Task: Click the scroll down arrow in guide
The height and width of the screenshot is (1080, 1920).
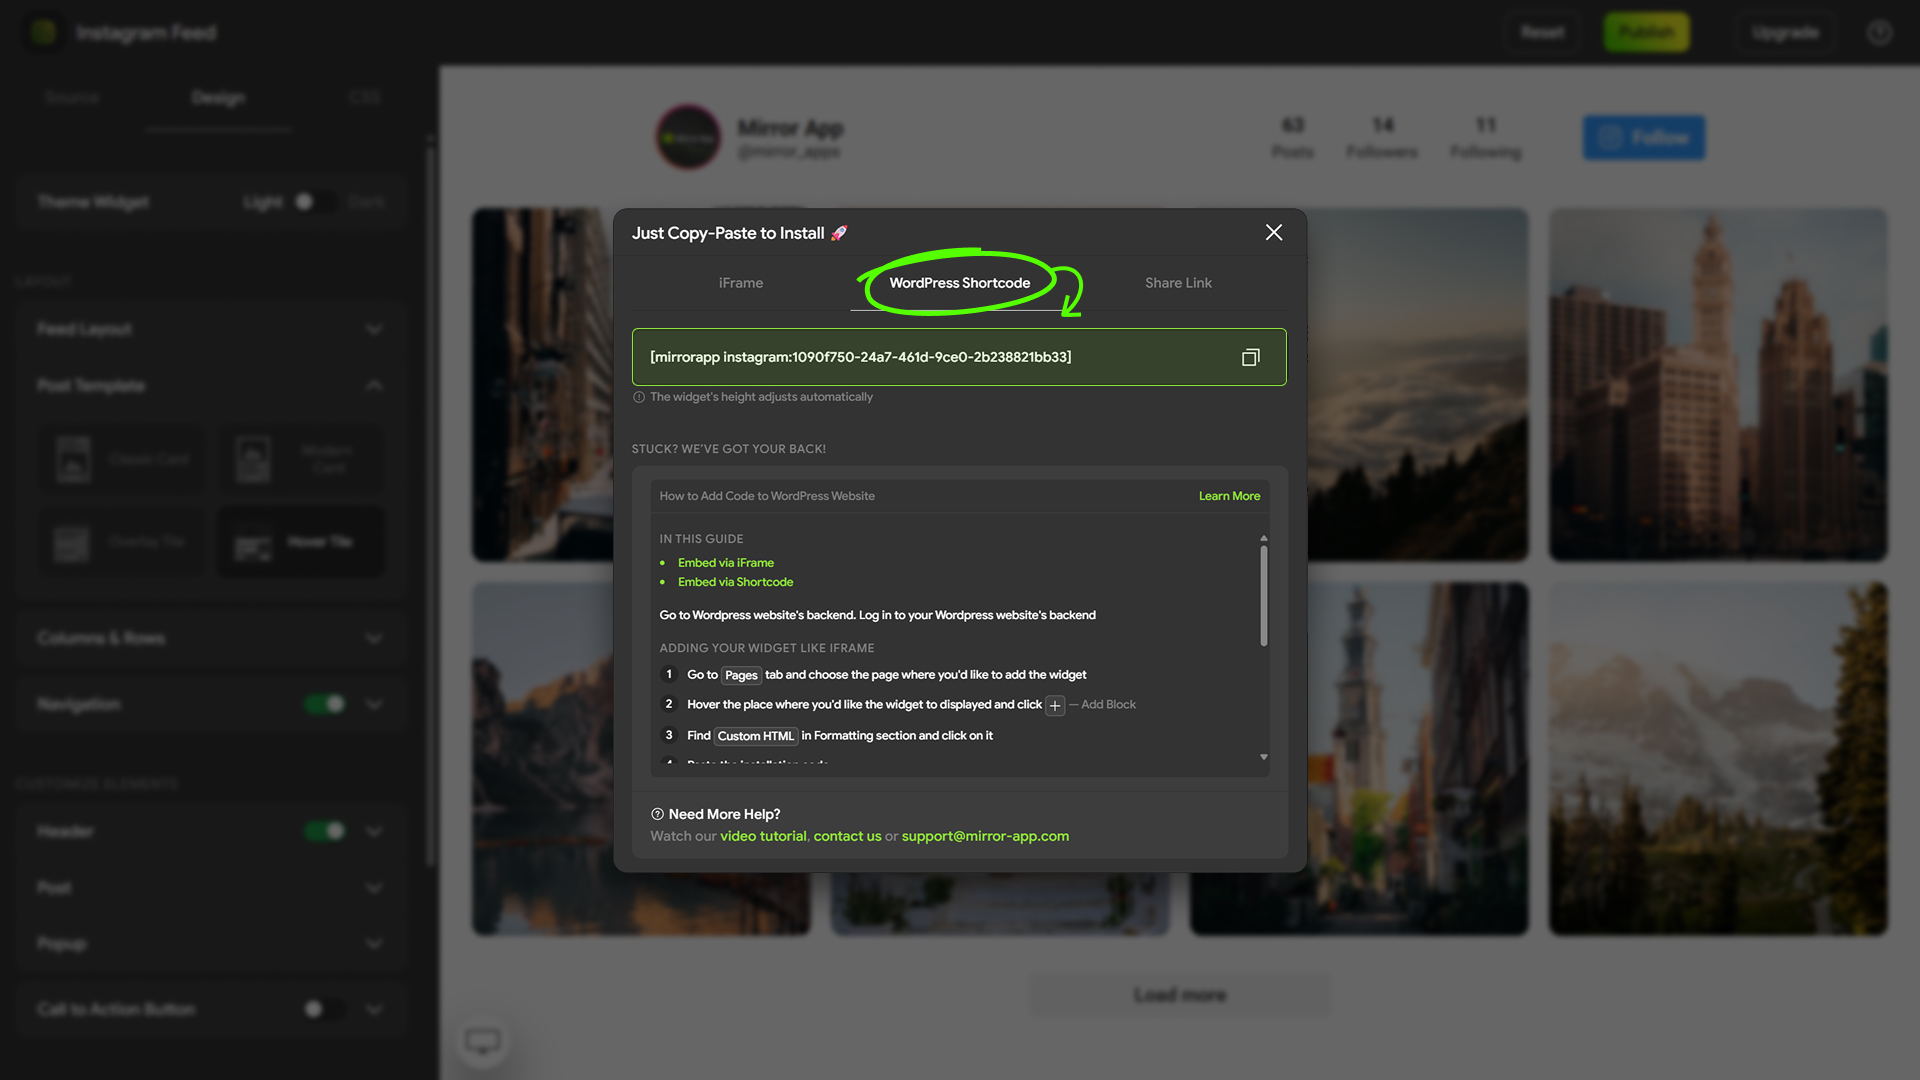Action: tap(1264, 757)
